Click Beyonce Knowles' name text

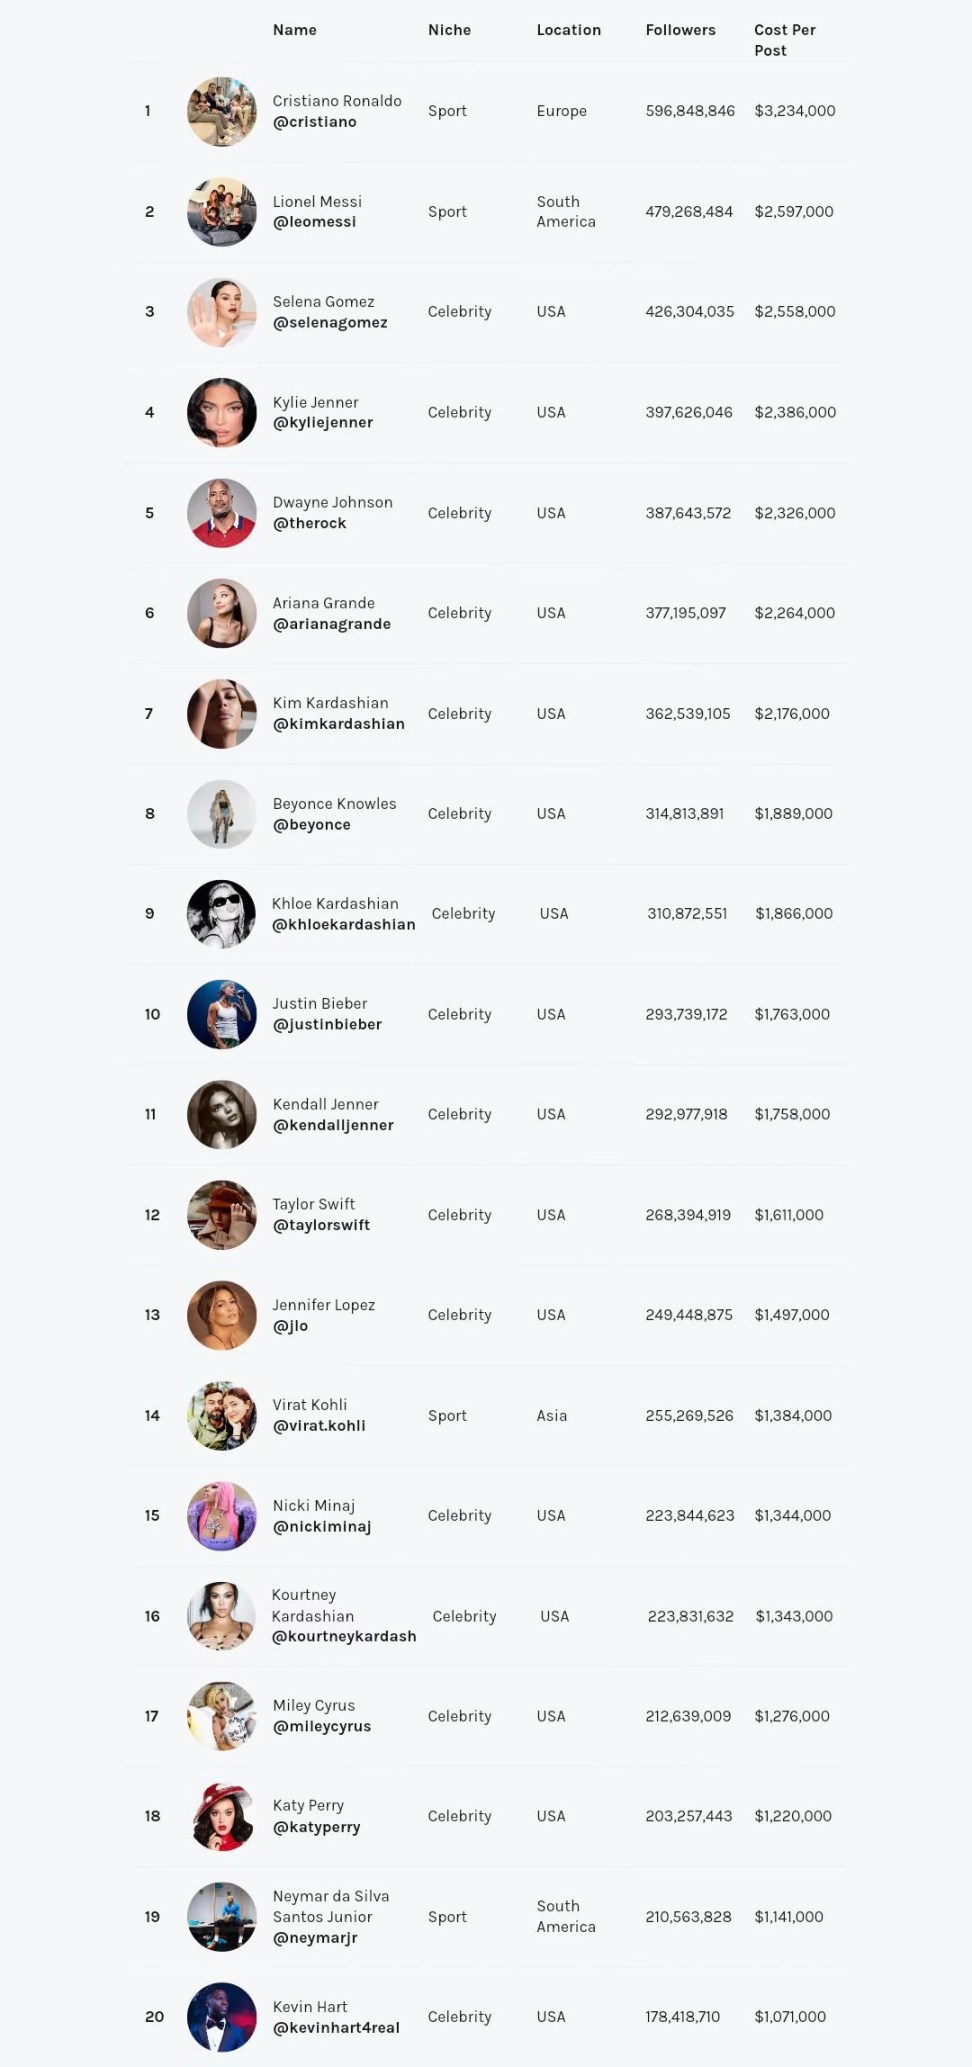[x=334, y=804]
